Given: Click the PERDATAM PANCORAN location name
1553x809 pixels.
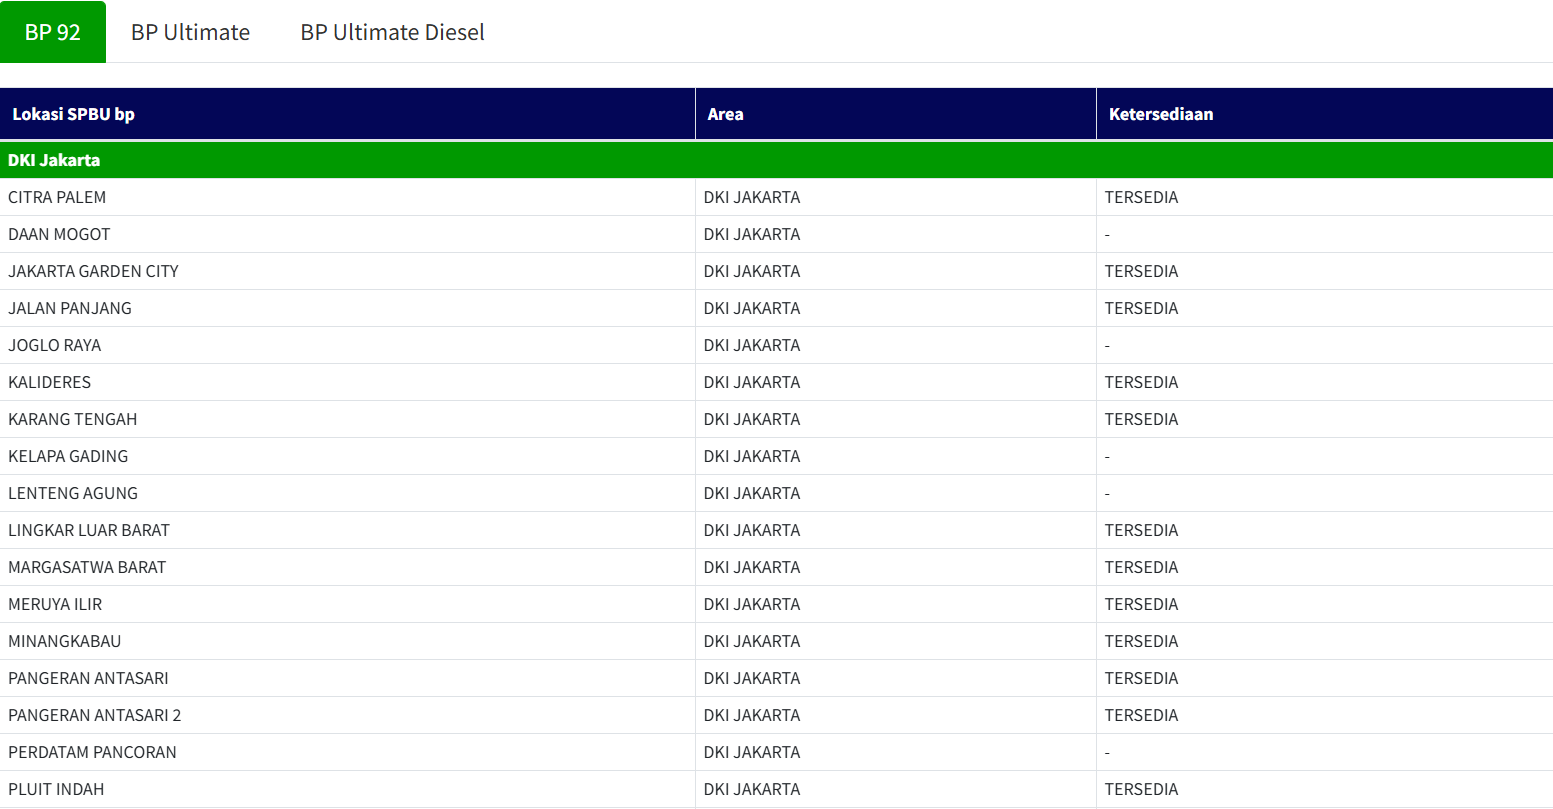Looking at the screenshot, I should 92,752.
